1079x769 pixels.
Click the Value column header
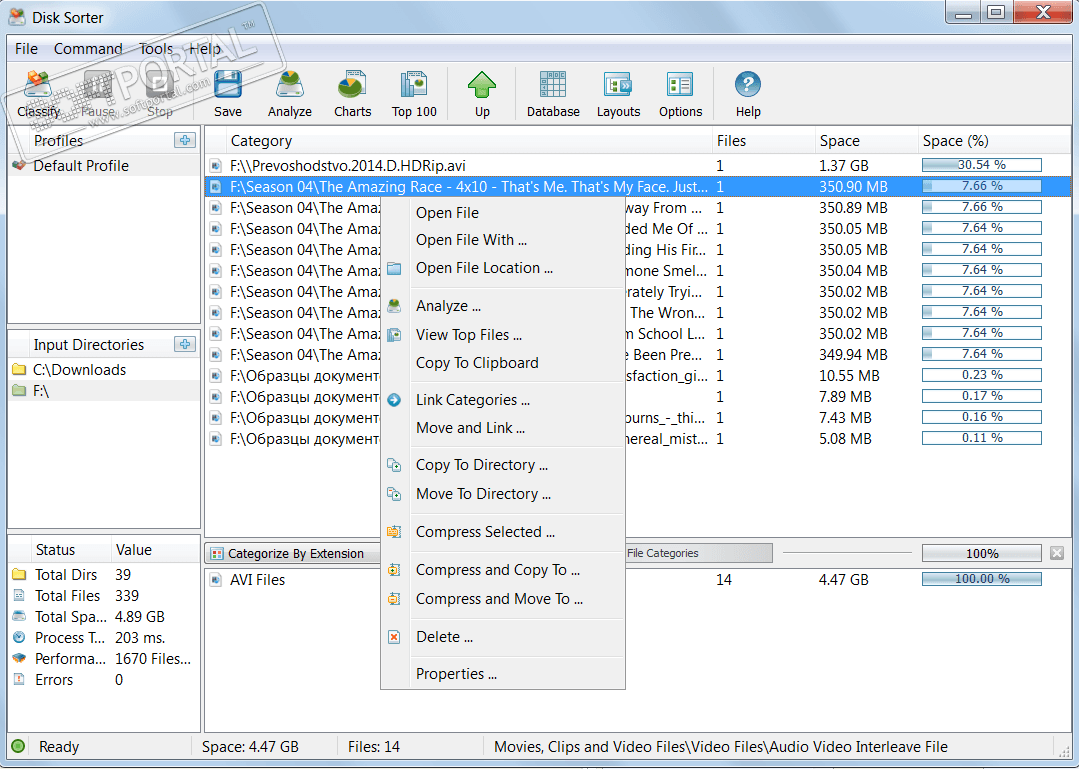point(155,550)
